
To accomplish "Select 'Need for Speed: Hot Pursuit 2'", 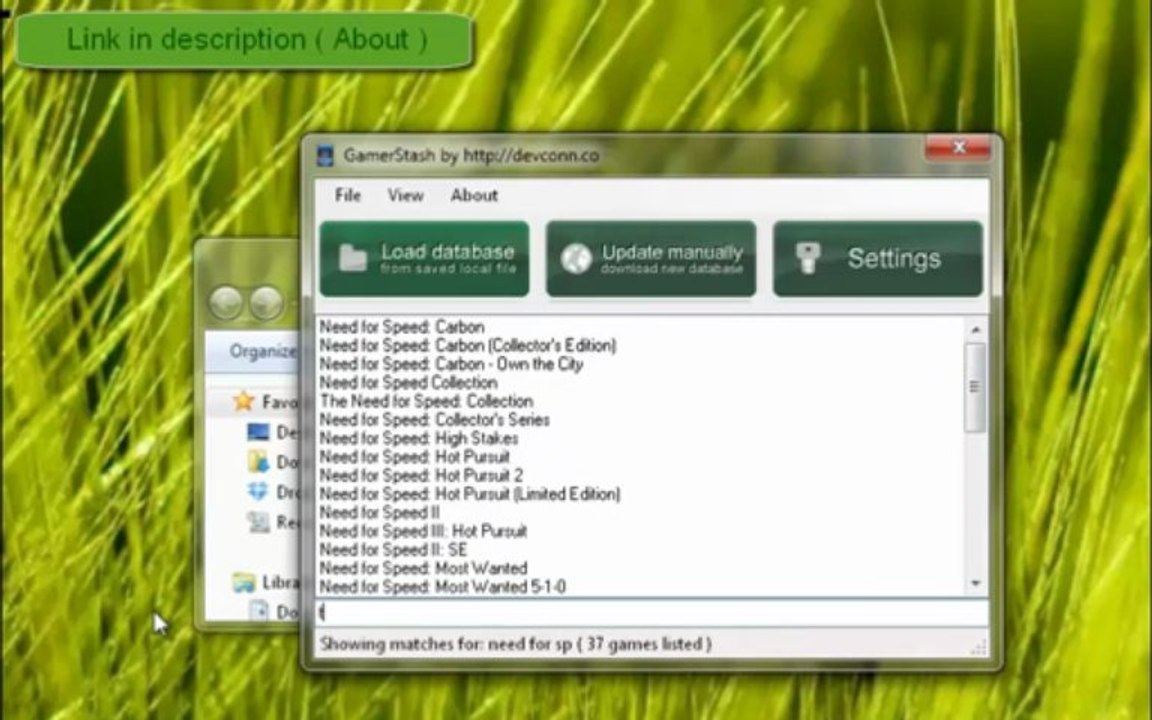I will click(x=421, y=475).
